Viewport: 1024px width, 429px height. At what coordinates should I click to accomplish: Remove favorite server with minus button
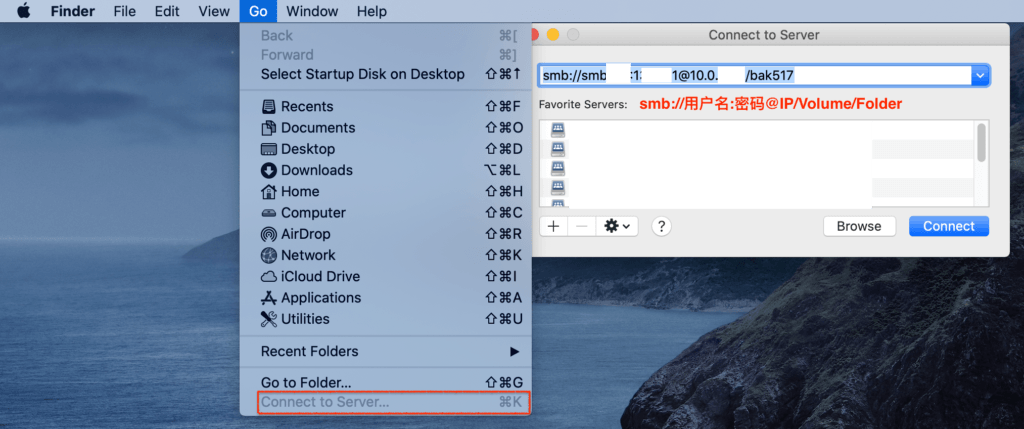(582, 227)
